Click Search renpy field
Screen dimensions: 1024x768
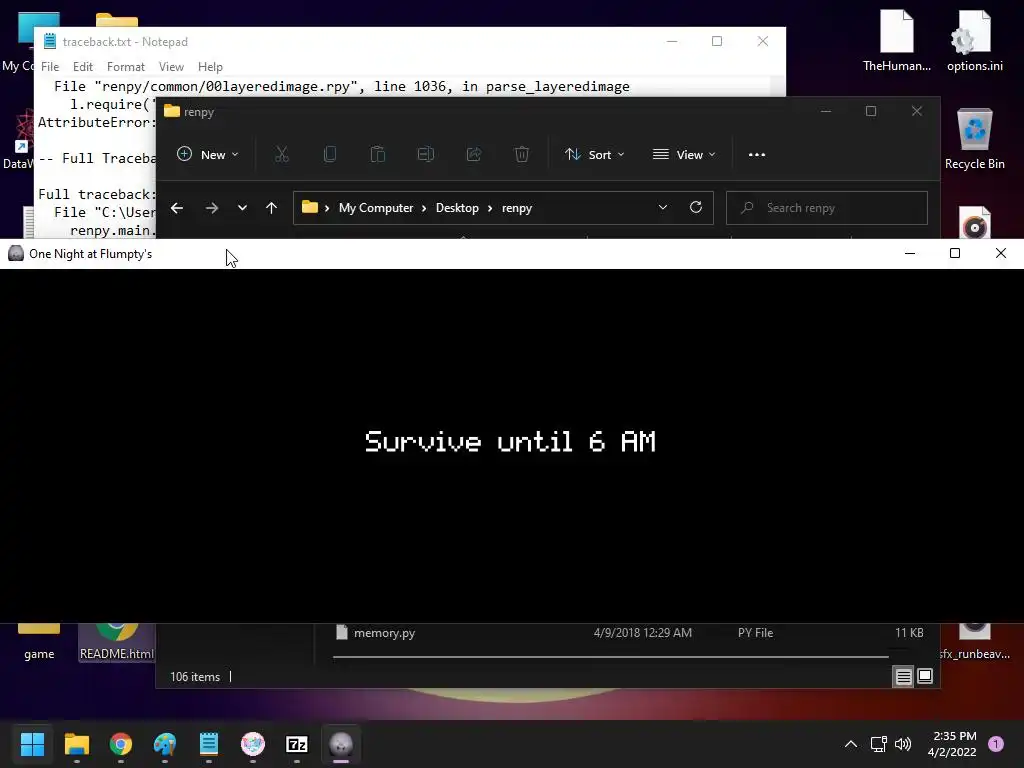coord(827,208)
